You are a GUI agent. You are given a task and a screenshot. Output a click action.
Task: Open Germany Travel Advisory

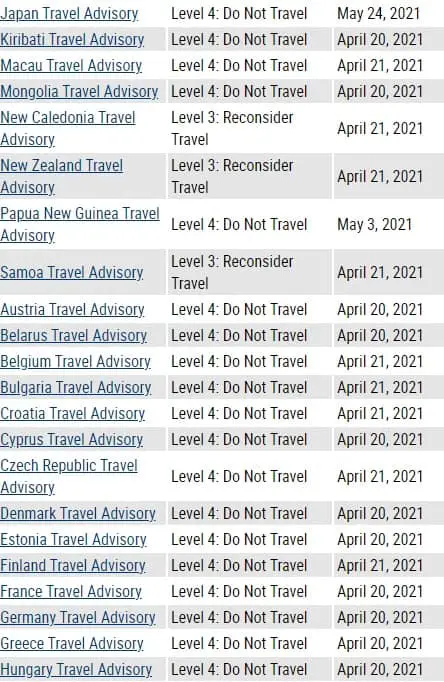[78, 618]
